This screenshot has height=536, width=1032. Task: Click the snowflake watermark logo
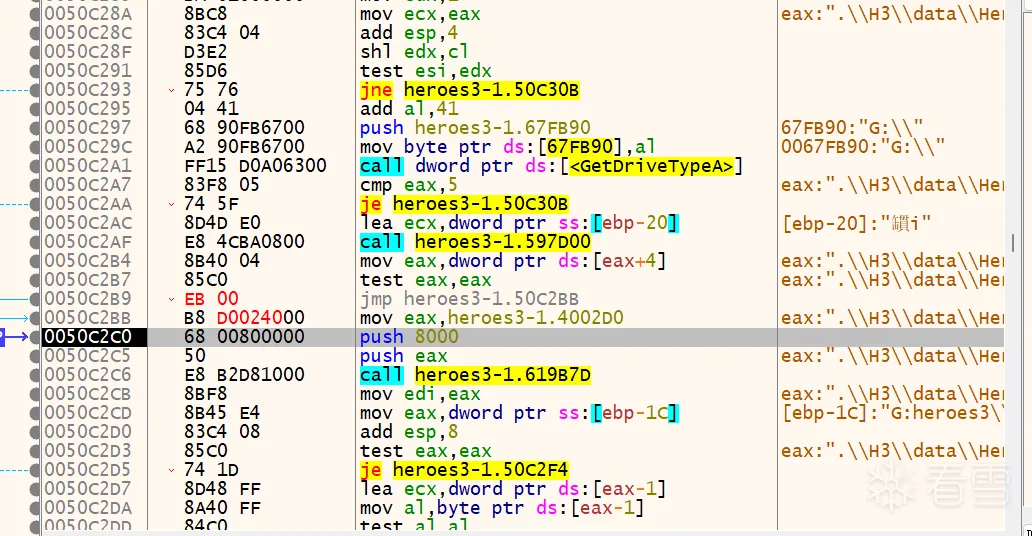coord(885,489)
